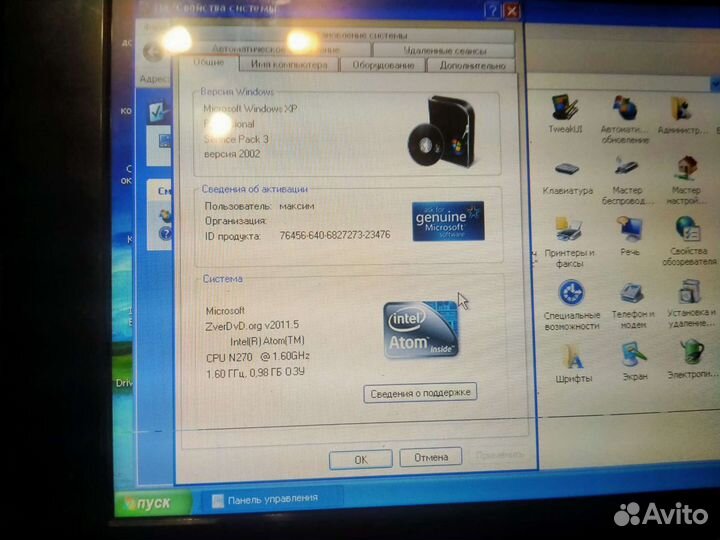Select Панель управления taskbar button
This screenshot has width=720, height=540.
click(x=272, y=499)
